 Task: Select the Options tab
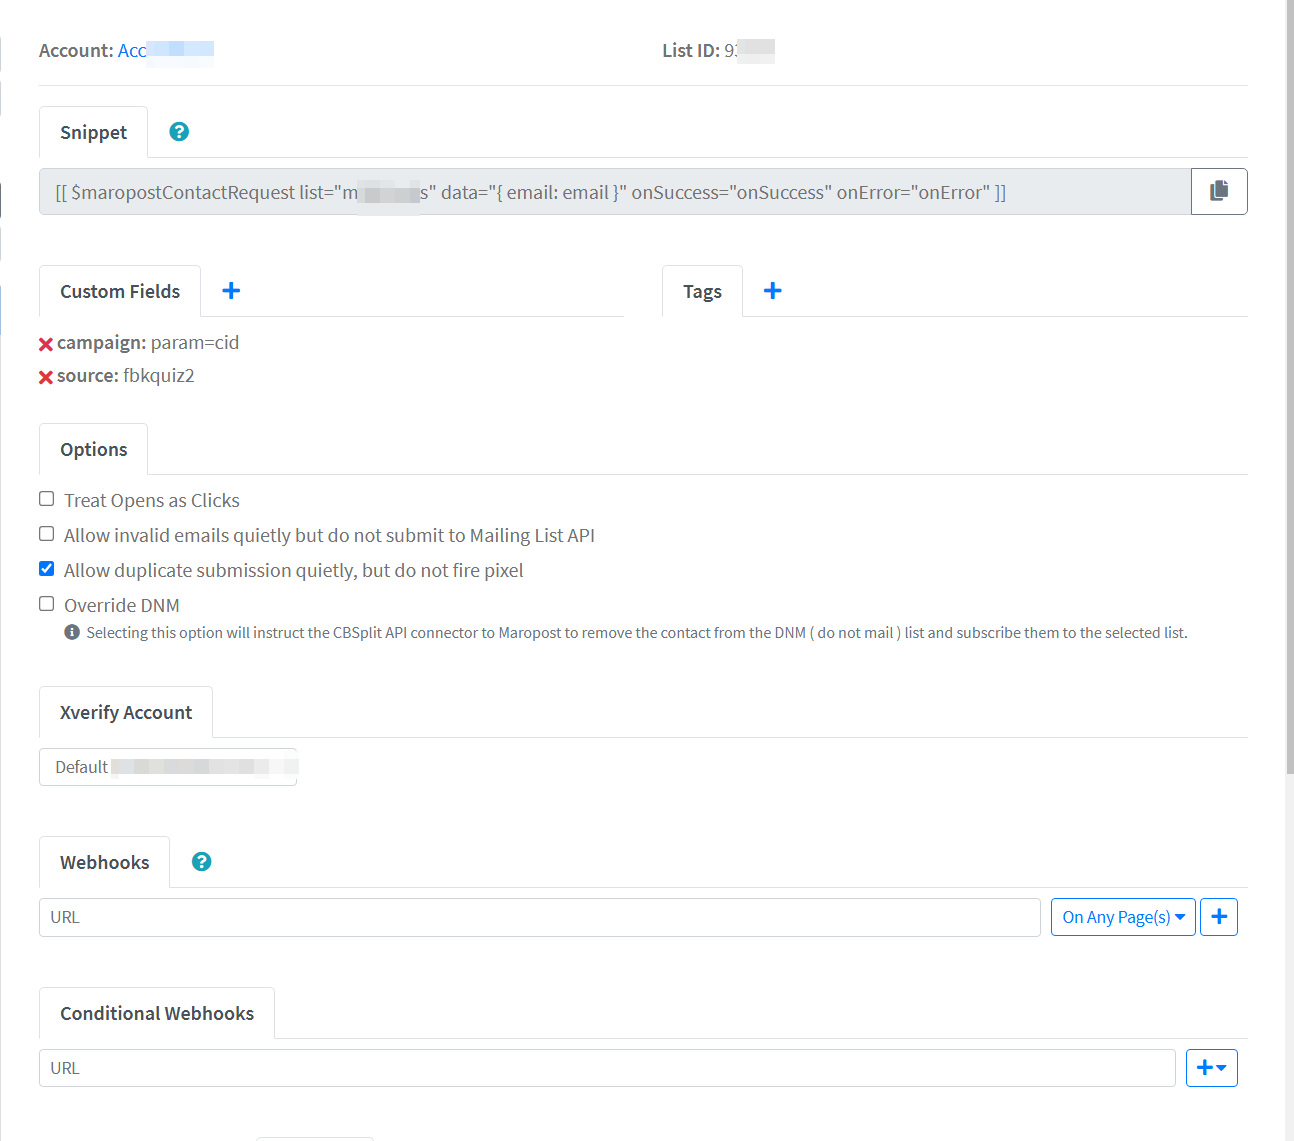(x=94, y=450)
